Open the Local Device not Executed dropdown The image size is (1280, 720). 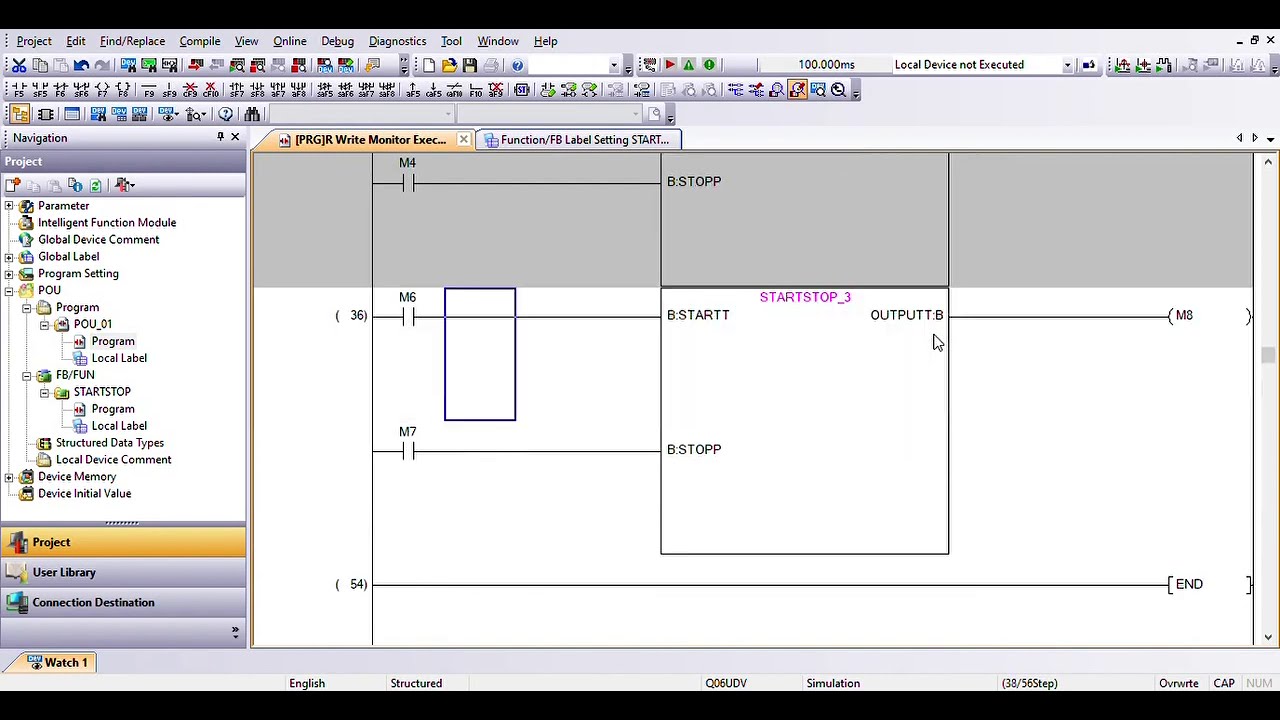click(x=1067, y=65)
